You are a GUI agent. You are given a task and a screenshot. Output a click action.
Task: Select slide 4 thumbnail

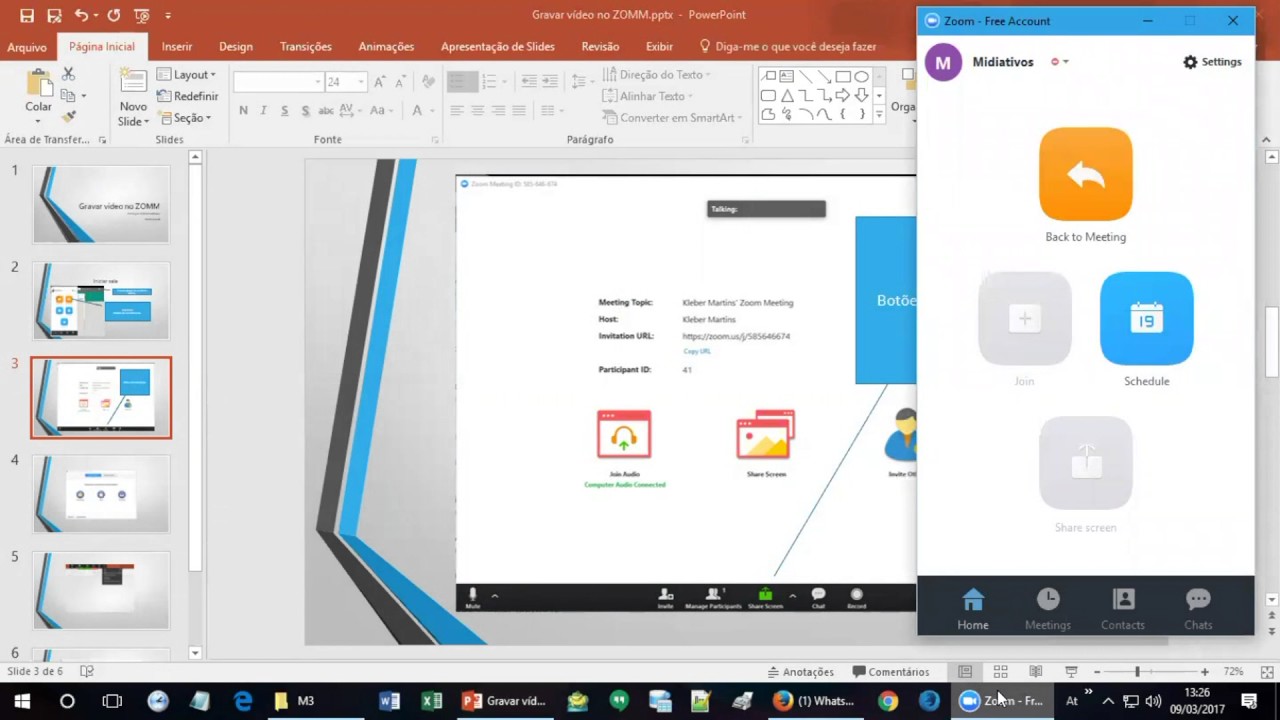(x=101, y=494)
